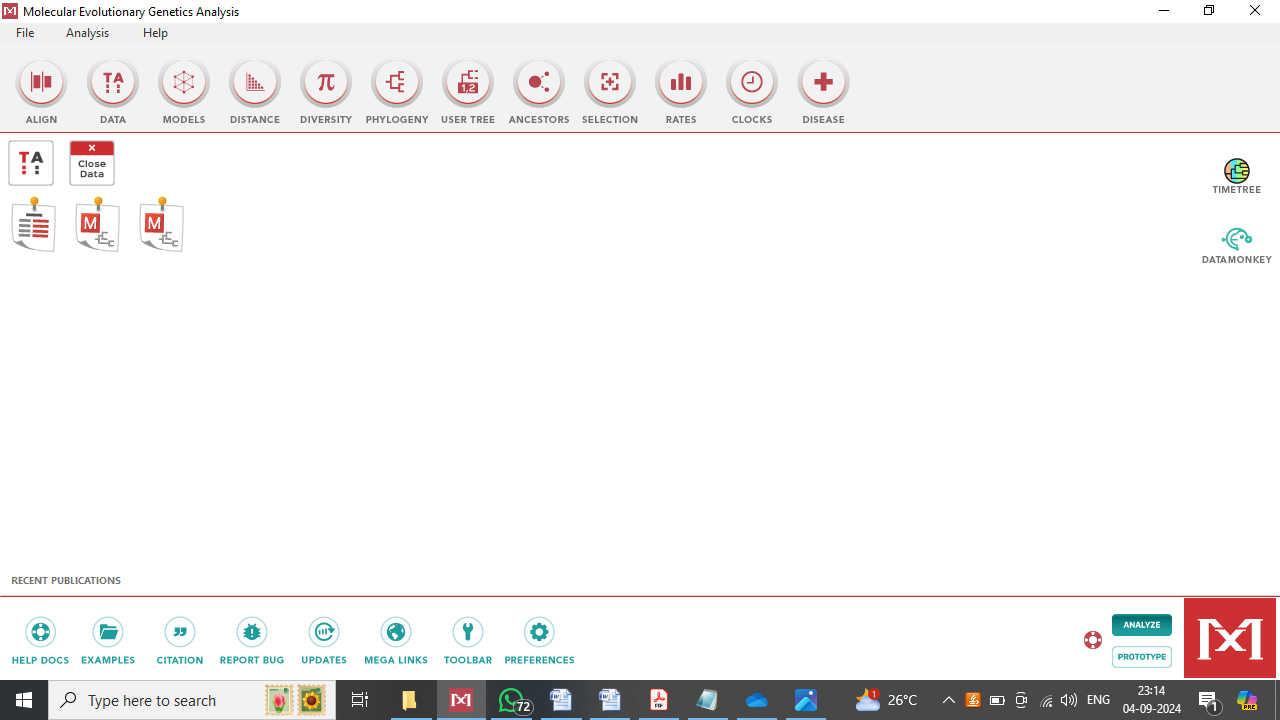The image size is (1280, 720).
Task: Open the weather widget showing 26°C
Action: (887, 700)
